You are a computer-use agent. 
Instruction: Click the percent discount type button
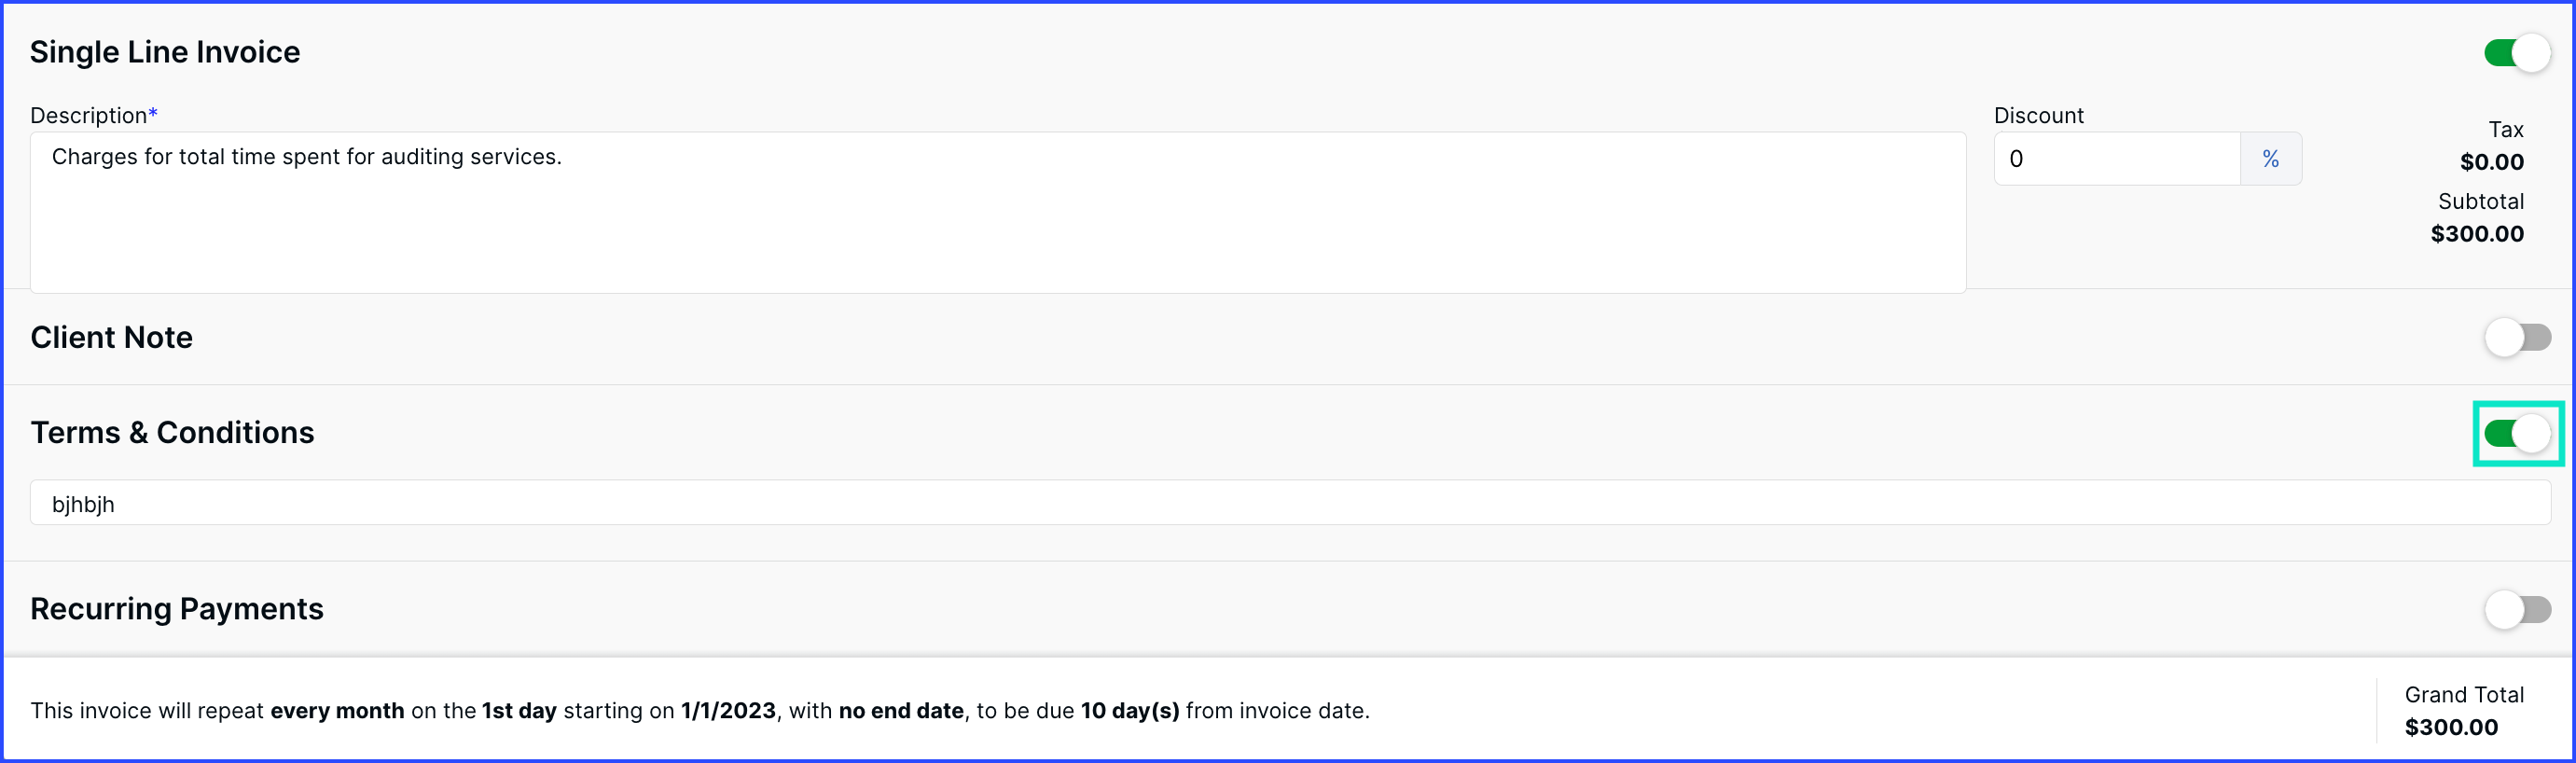click(2270, 159)
